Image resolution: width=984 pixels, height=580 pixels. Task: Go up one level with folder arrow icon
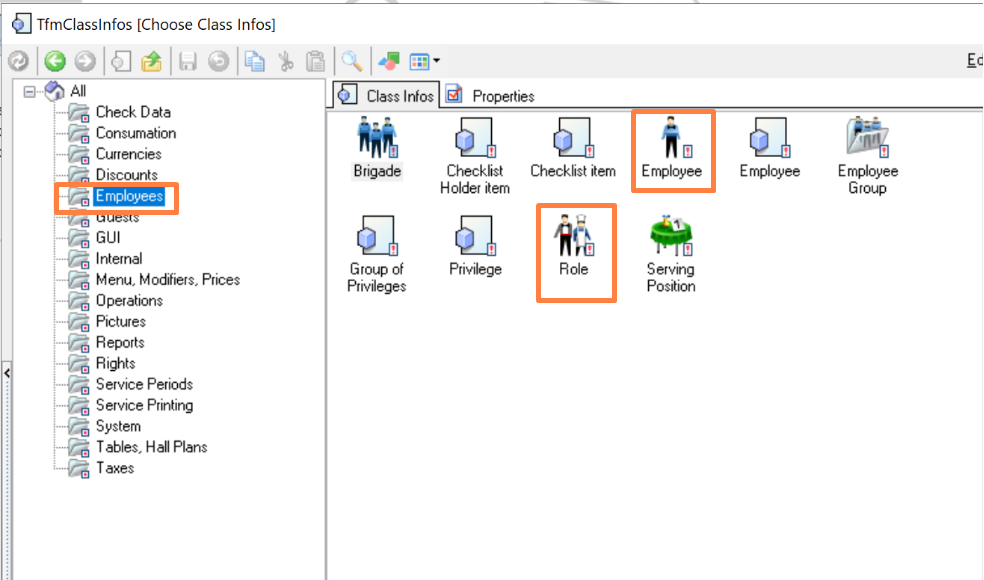click(x=151, y=61)
